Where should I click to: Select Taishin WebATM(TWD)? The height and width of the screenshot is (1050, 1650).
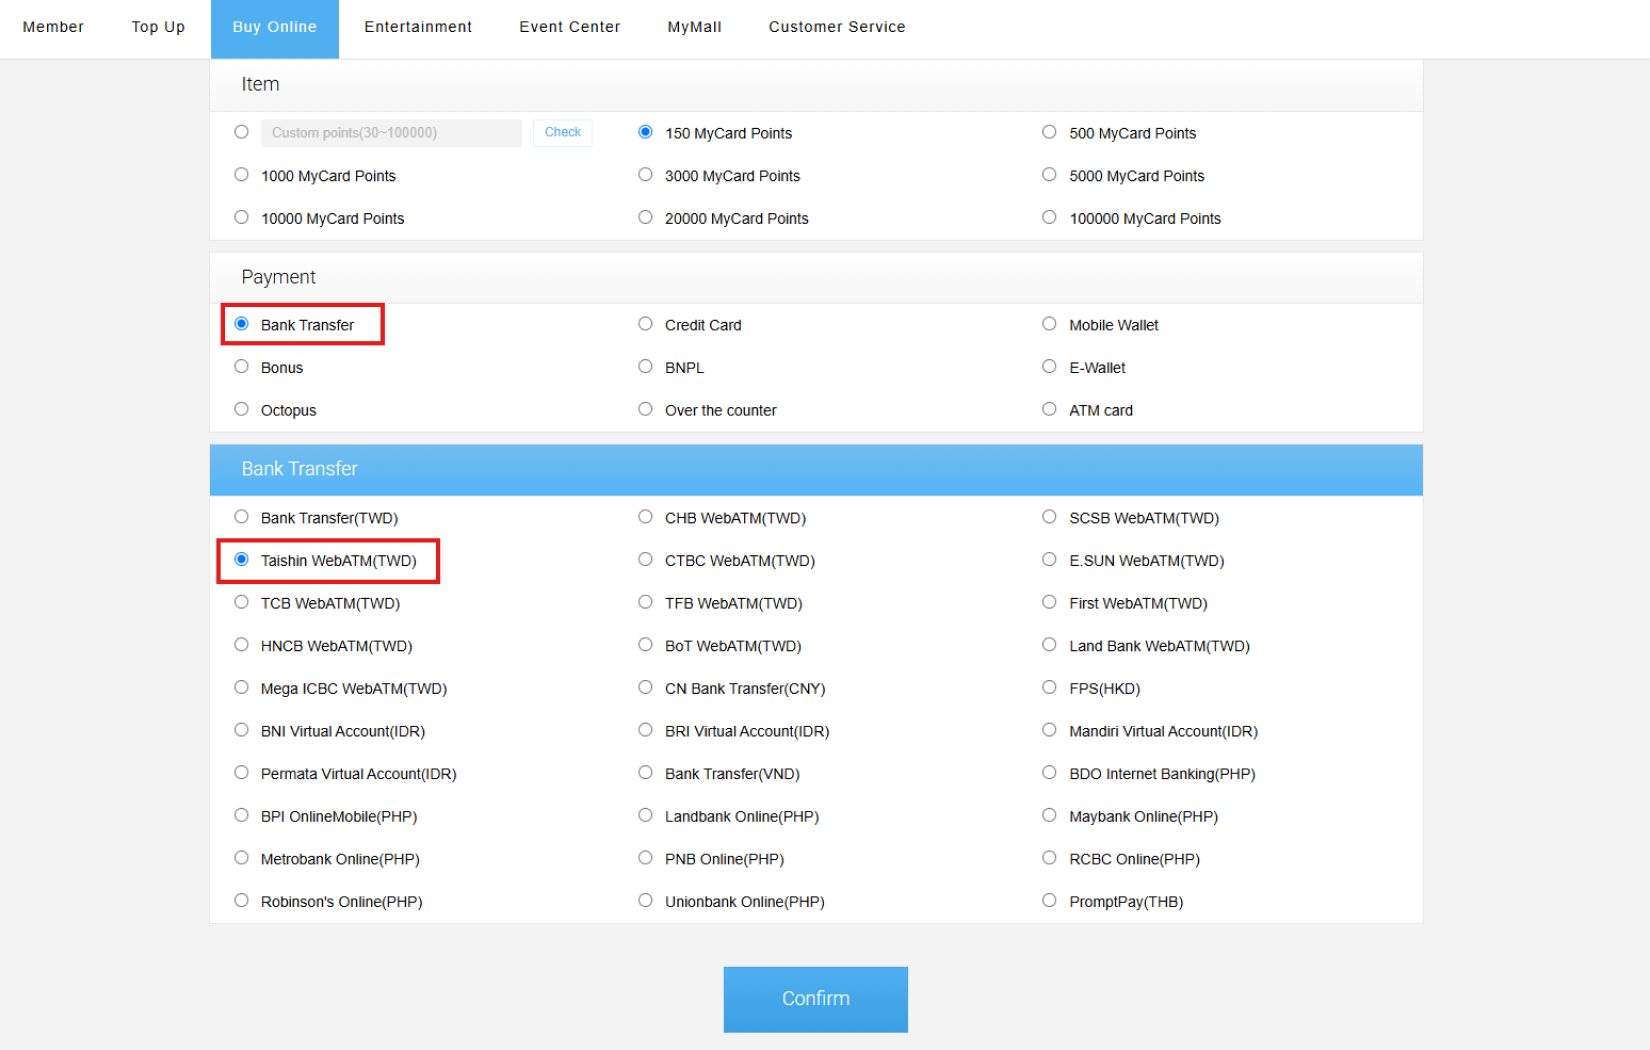point(241,560)
